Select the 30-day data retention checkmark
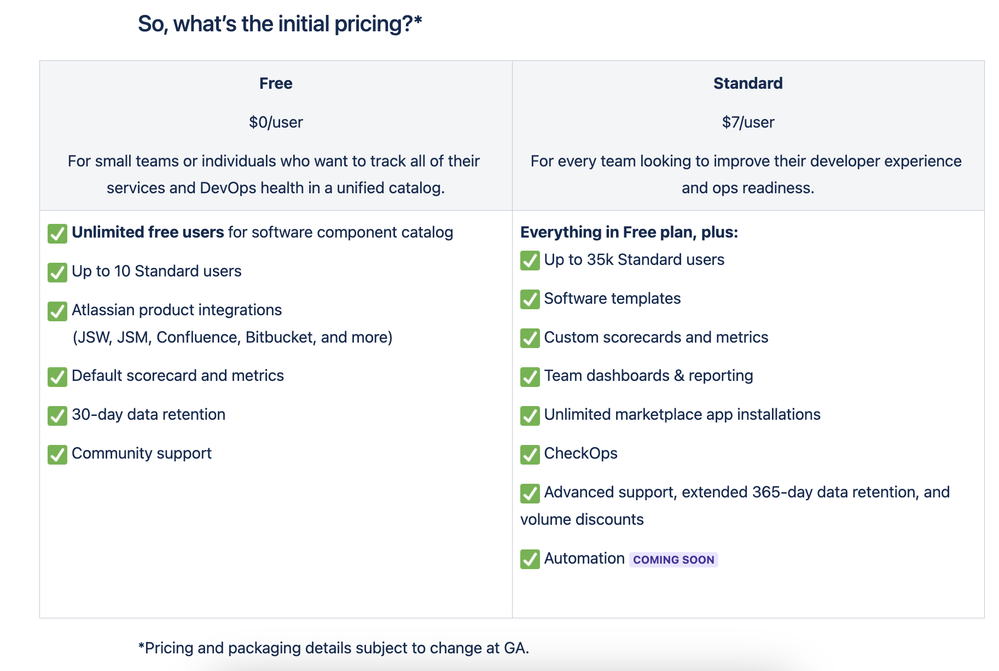The image size is (999, 671). (x=58, y=415)
